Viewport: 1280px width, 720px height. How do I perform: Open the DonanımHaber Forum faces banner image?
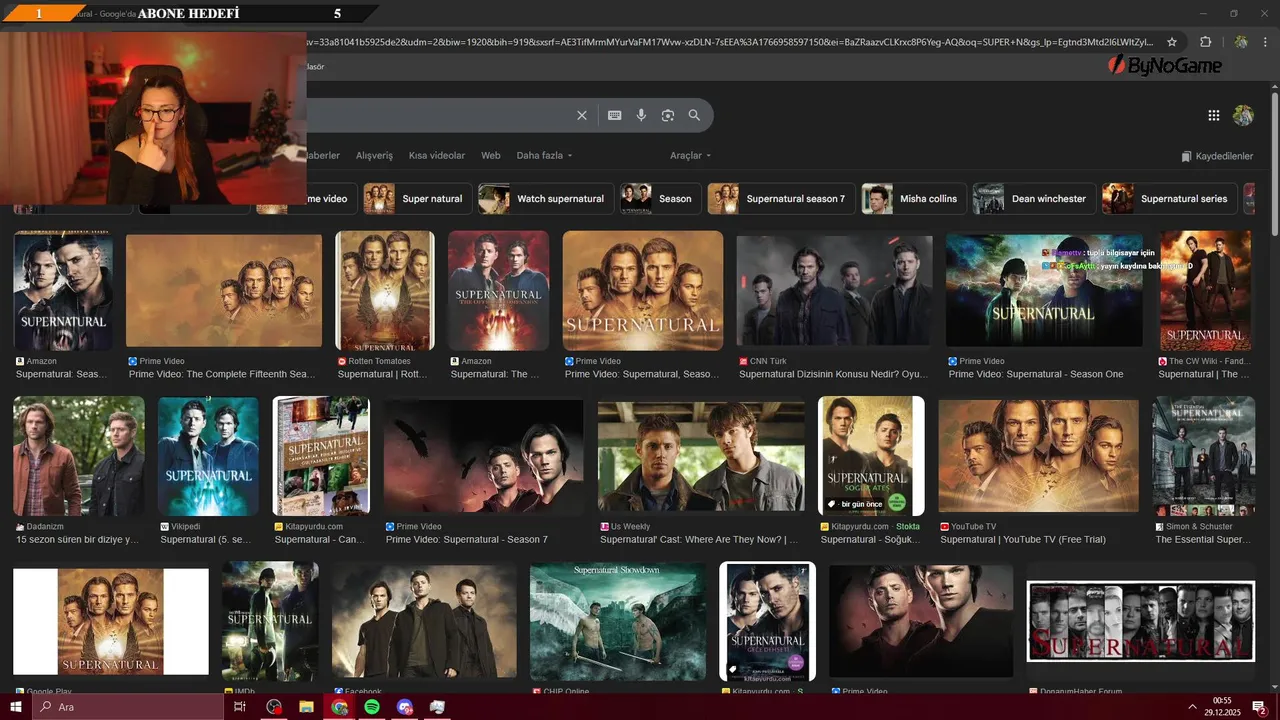click(1141, 621)
